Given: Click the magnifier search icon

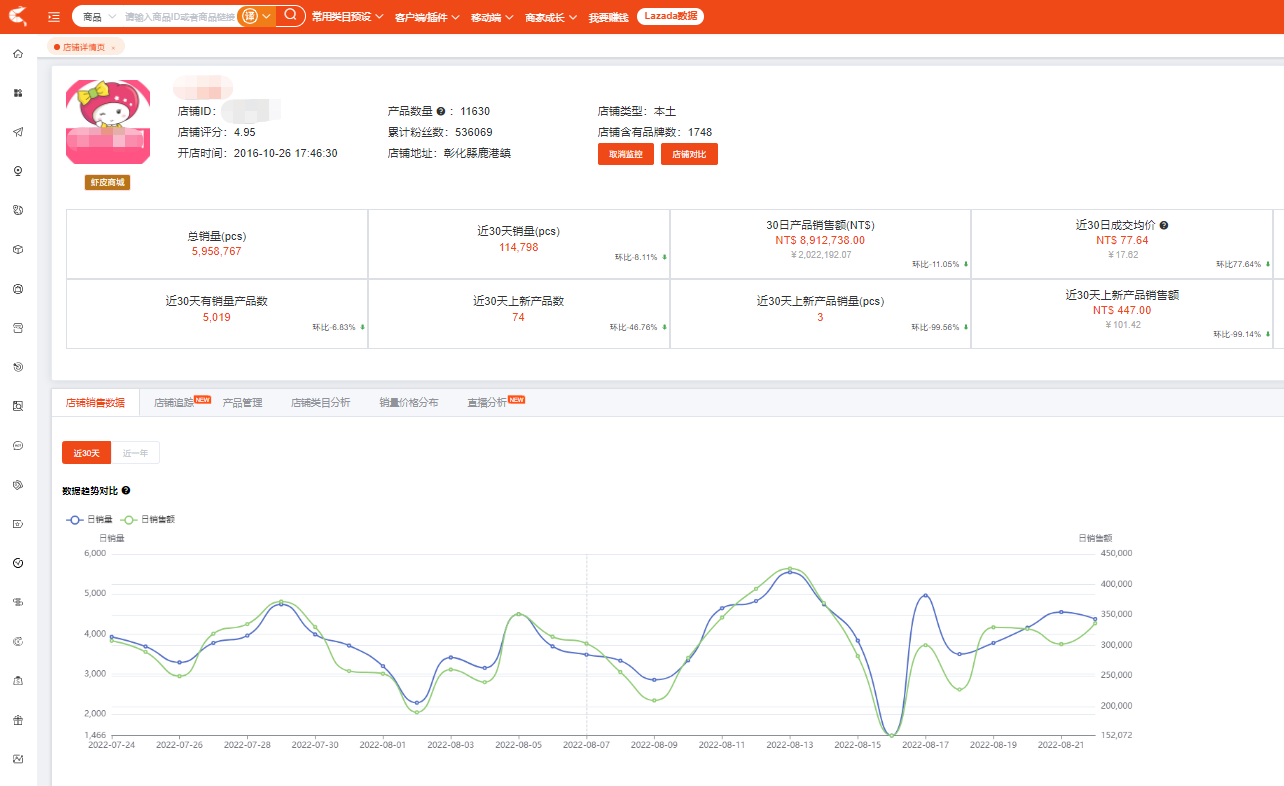Looking at the screenshot, I should pyautogui.click(x=289, y=16).
